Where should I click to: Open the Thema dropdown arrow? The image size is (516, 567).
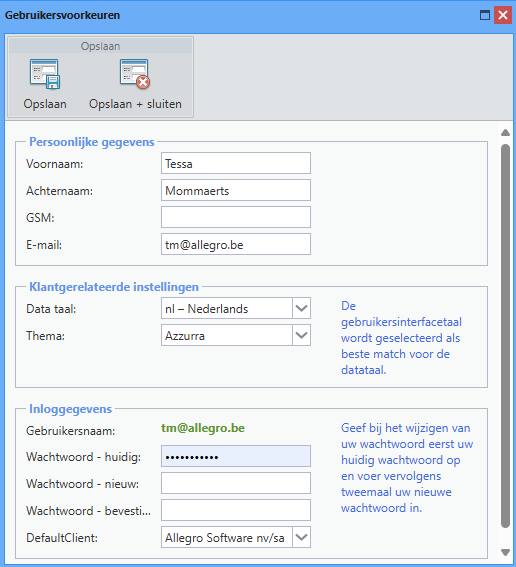[301, 335]
